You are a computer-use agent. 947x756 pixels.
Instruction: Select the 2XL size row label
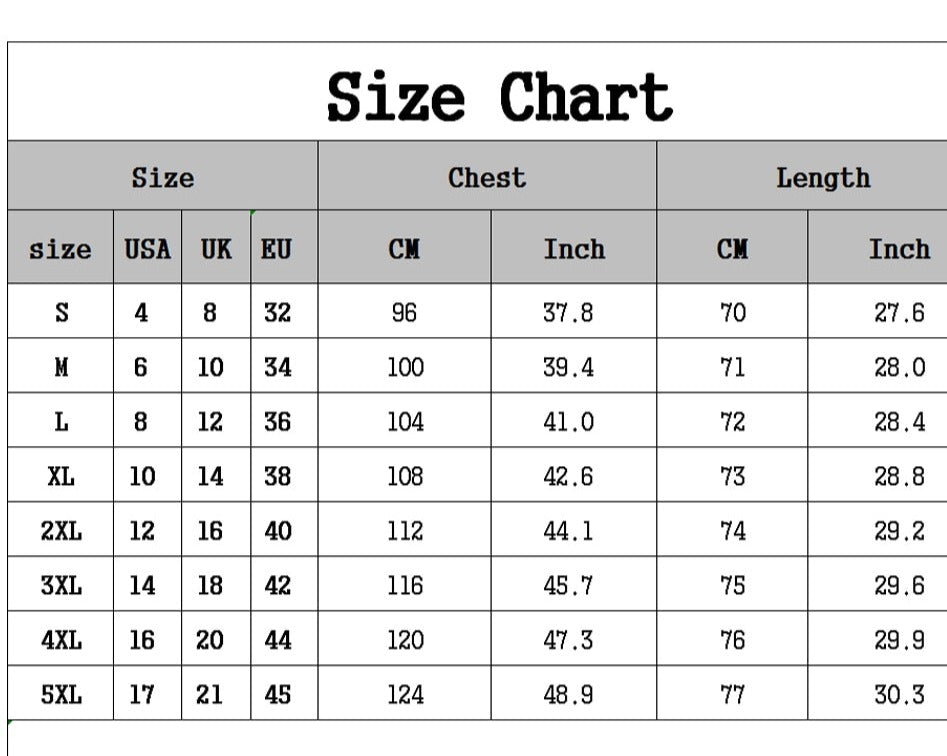tap(60, 530)
